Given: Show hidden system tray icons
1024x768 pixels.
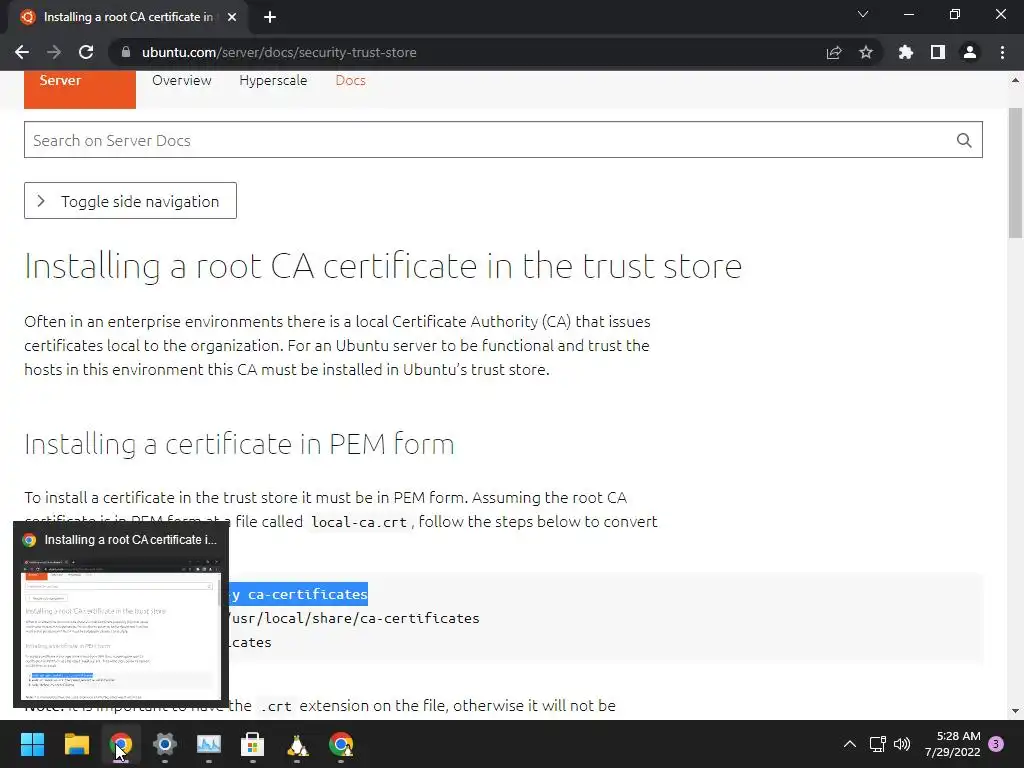Looking at the screenshot, I should (x=850, y=744).
